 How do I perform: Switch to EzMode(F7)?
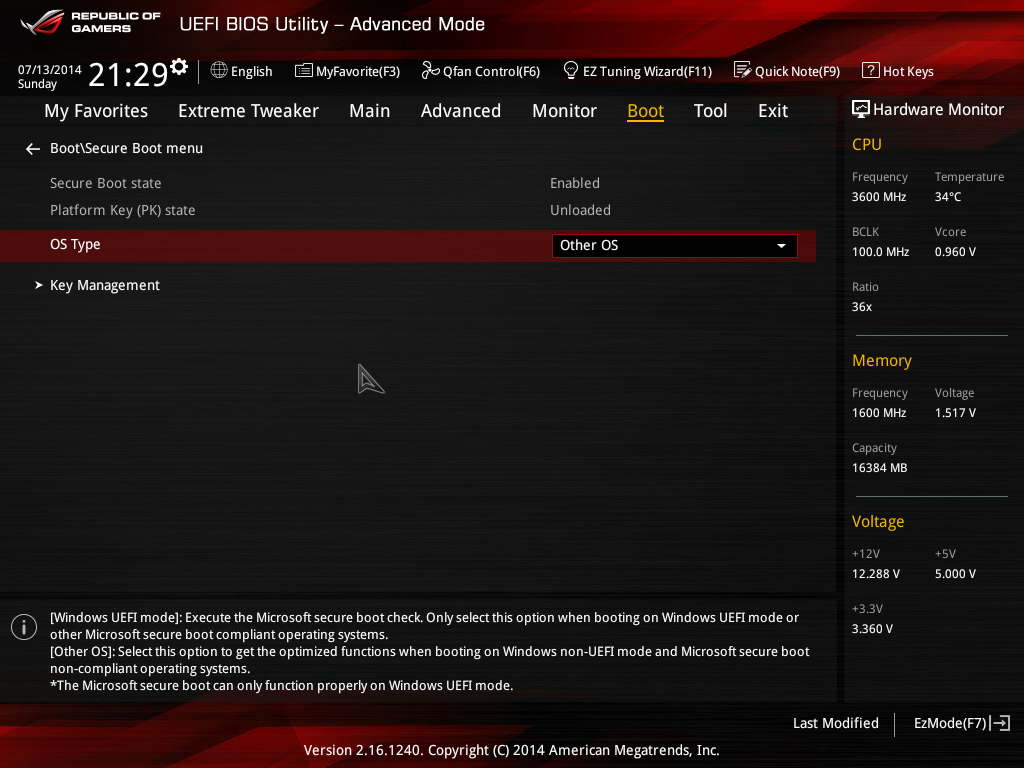coord(950,723)
